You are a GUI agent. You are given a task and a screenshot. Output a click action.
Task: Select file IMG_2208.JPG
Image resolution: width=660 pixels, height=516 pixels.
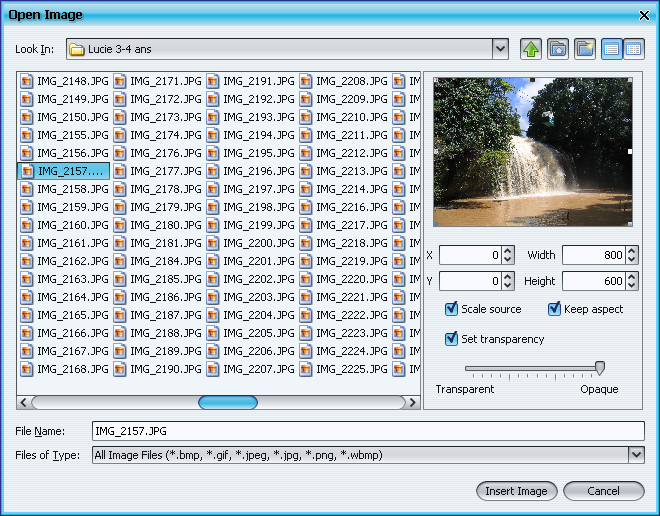[343, 81]
